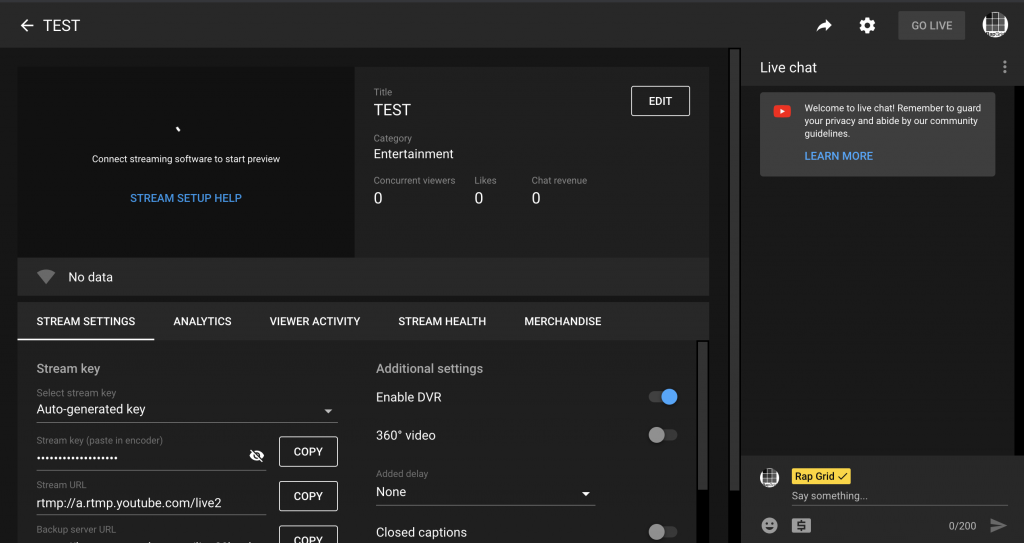
Task: Click the Rap Grid avatar in chat
Action: 770,478
